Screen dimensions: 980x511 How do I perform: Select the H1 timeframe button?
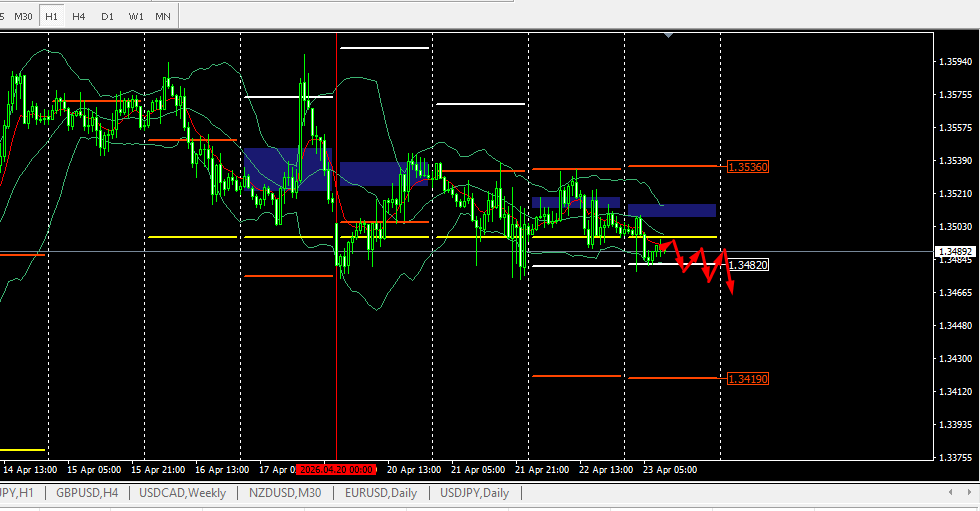[51, 16]
